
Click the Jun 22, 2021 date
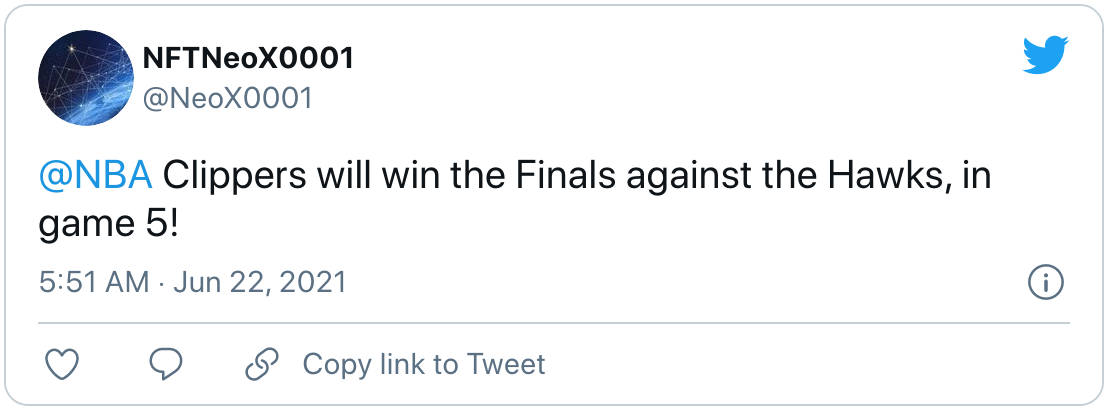260,283
